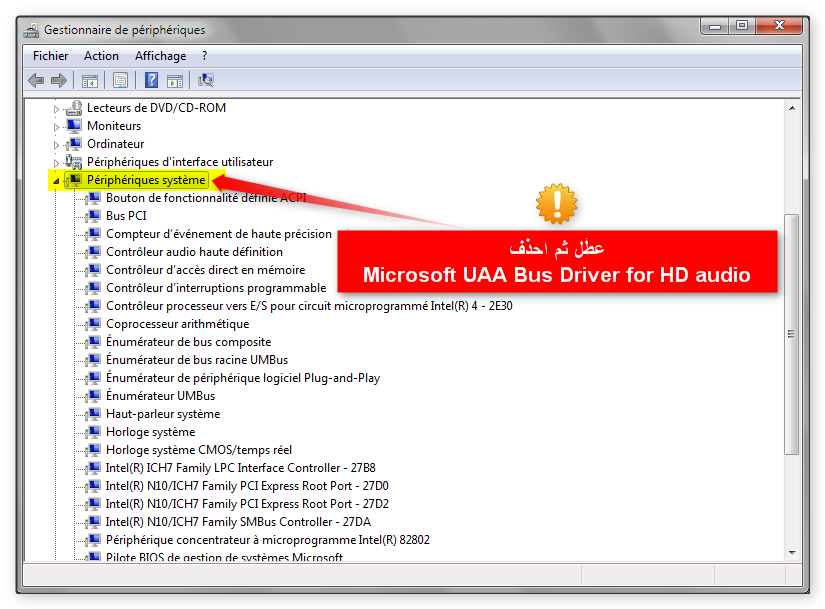Select Haut-parleur système in the list
Screen dimensions: 825x609
click(162, 414)
